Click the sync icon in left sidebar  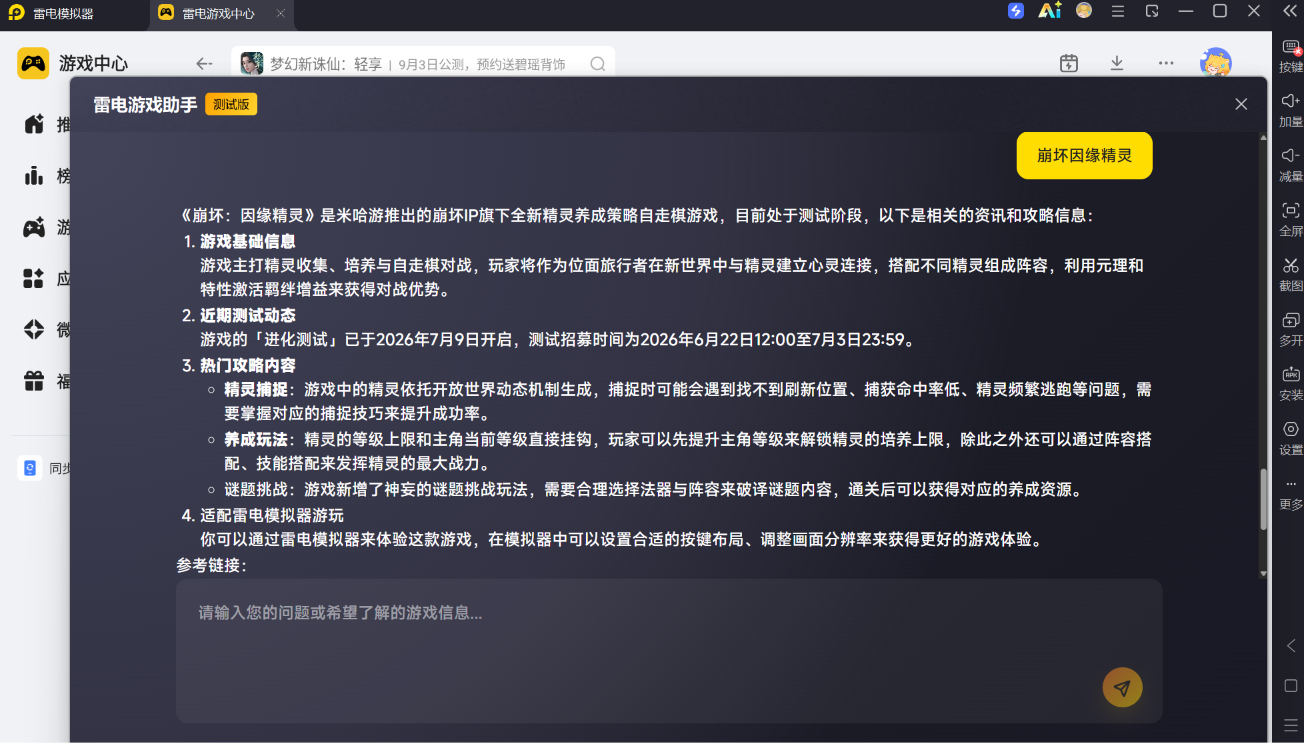(30, 468)
